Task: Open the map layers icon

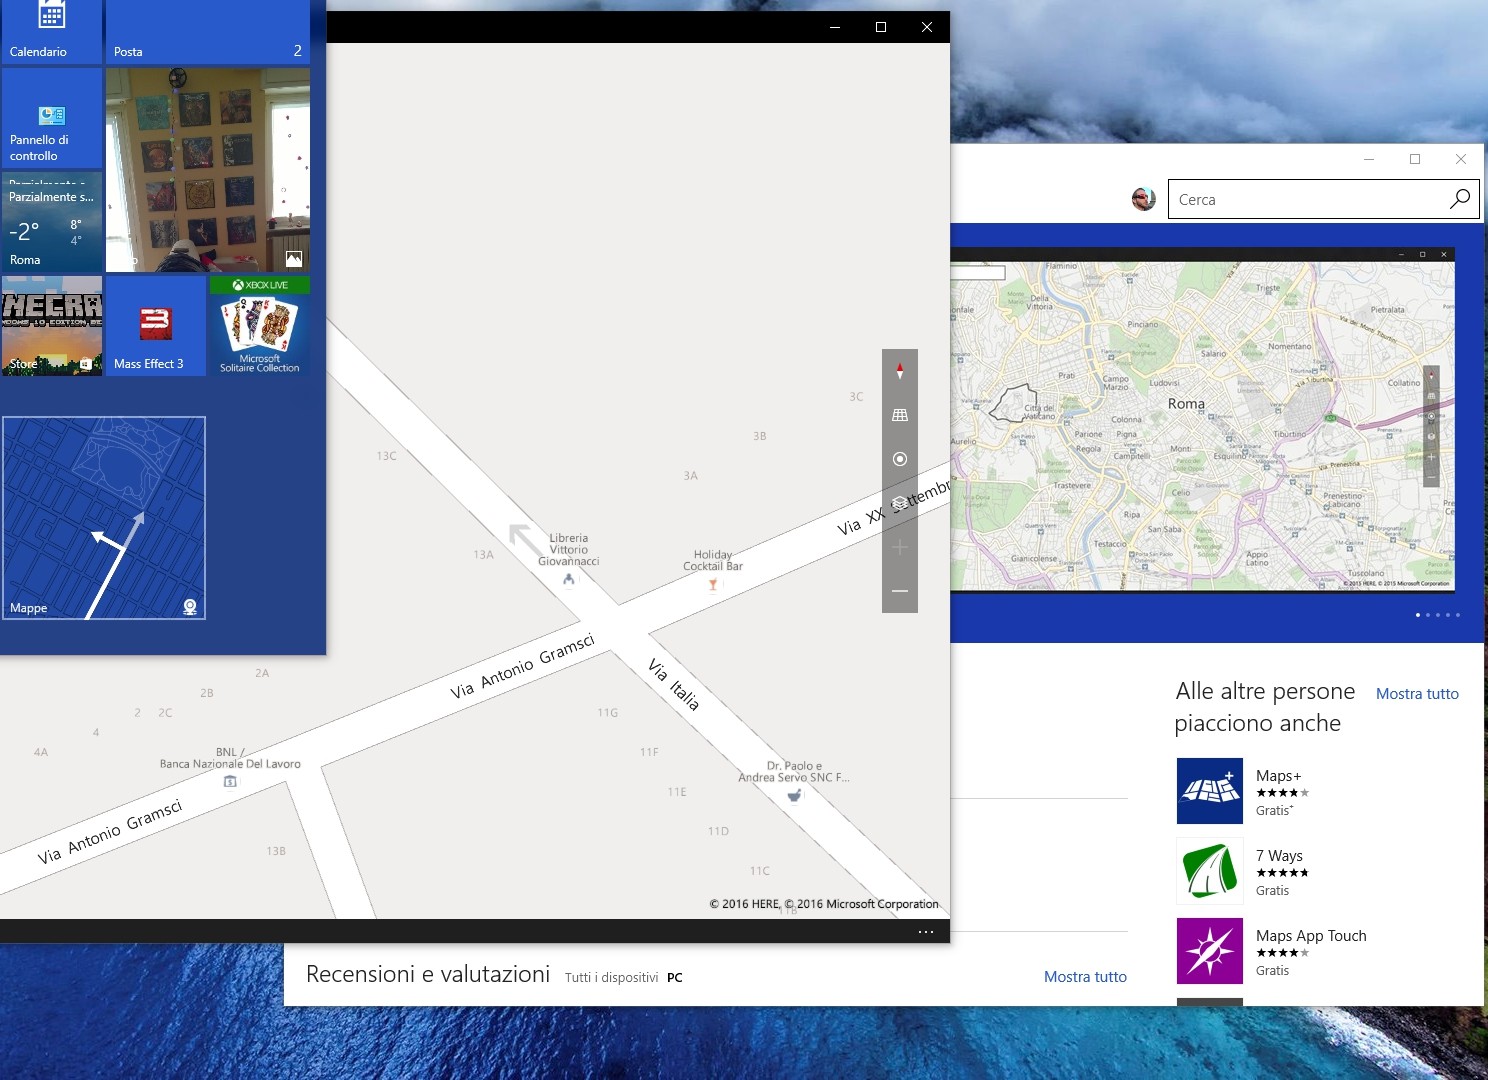Action: (x=899, y=503)
